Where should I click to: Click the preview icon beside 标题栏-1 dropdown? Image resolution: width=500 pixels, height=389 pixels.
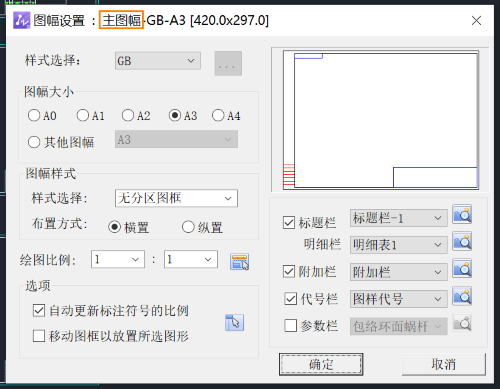click(x=462, y=214)
